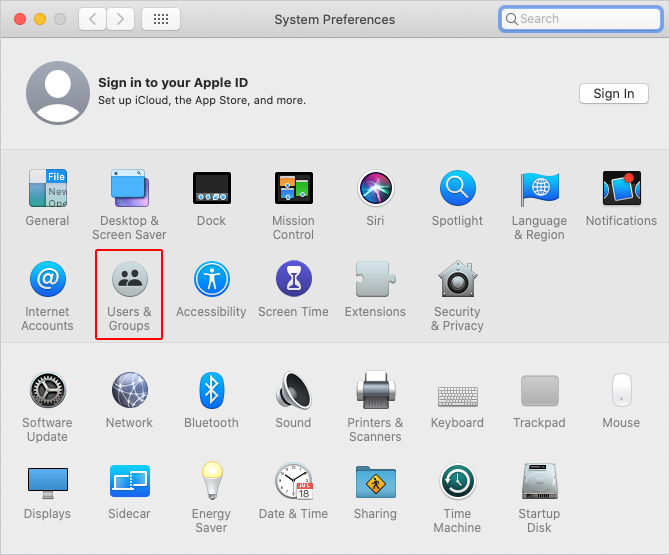Image resolution: width=670 pixels, height=555 pixels.
Task: Click the Sign In button
Action: [x=614, y=94]
